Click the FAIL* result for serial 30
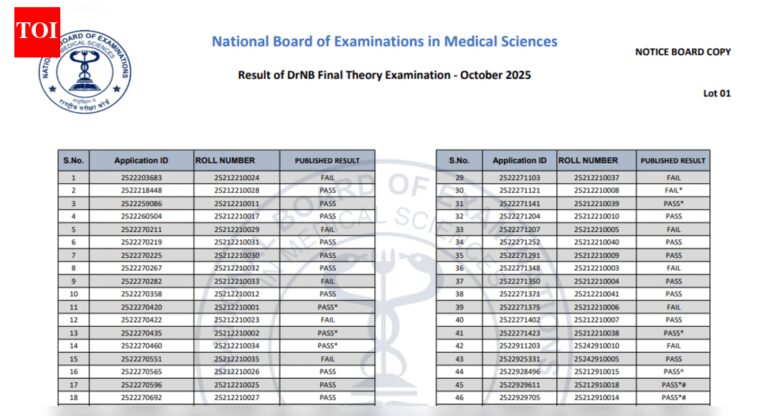This screenshot has width=768, height=416. point(673,190)
